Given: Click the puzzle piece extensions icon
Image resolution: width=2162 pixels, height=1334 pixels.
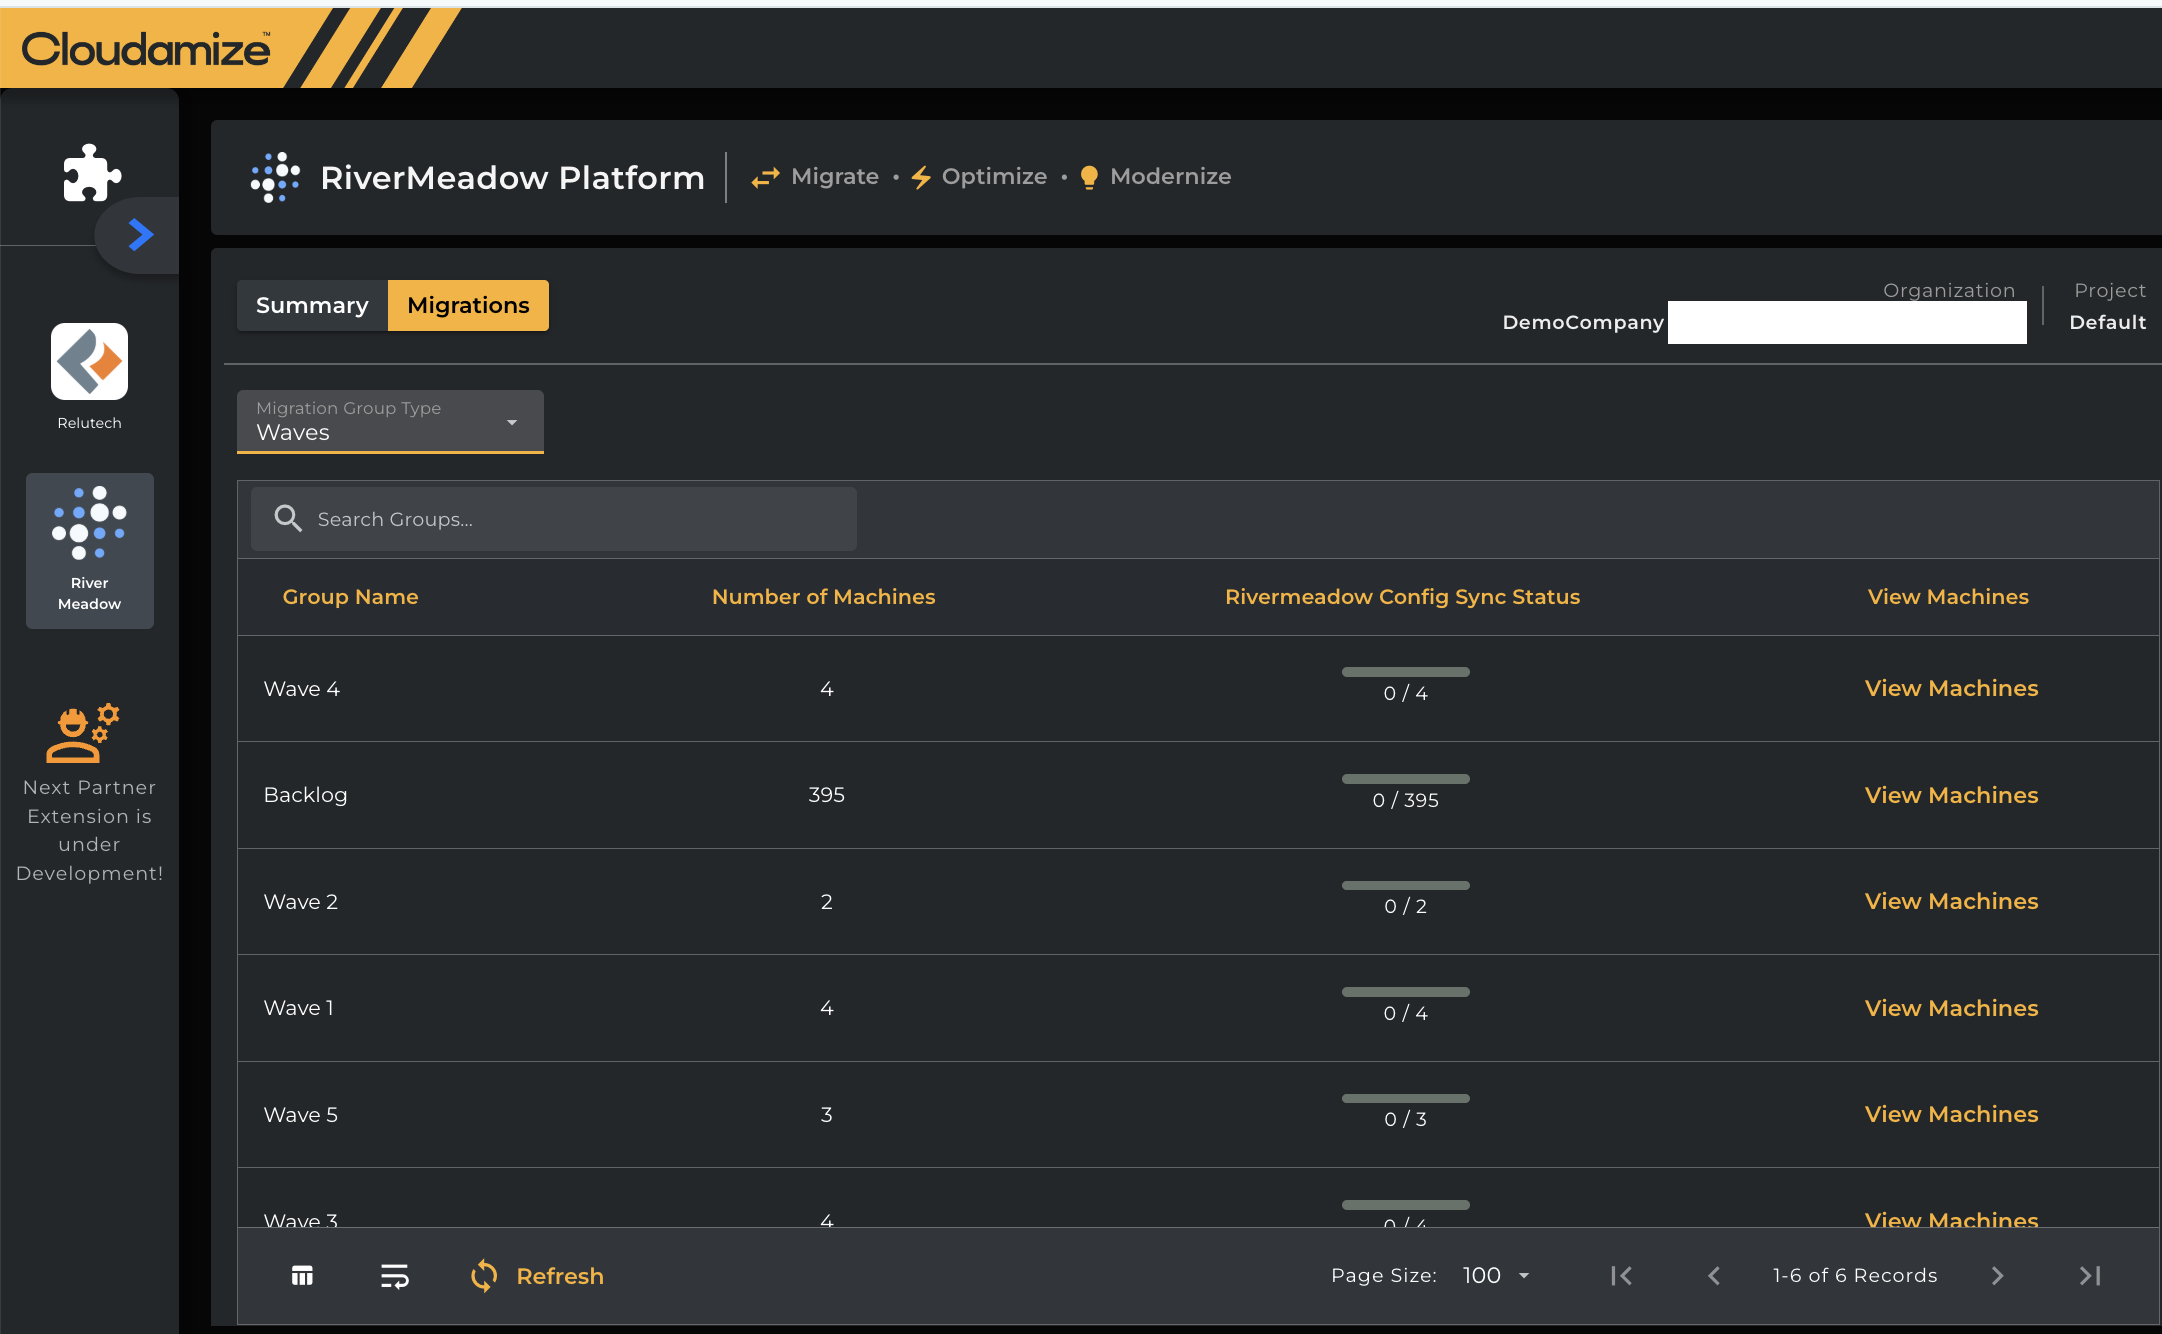Looking at the screenshot, I should (x=91, y=173).
